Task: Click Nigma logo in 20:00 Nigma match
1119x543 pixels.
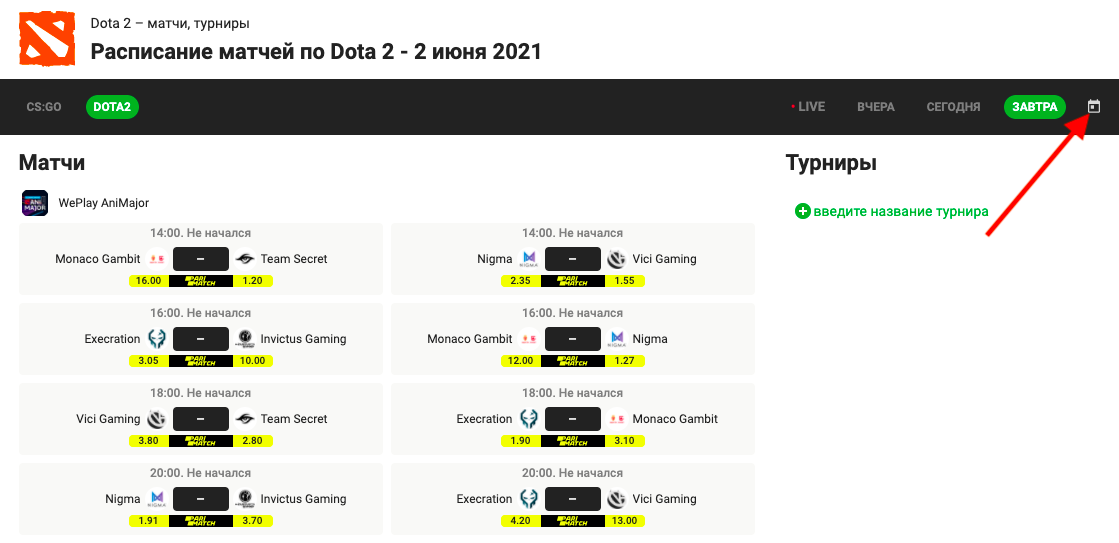Action: 156,499
